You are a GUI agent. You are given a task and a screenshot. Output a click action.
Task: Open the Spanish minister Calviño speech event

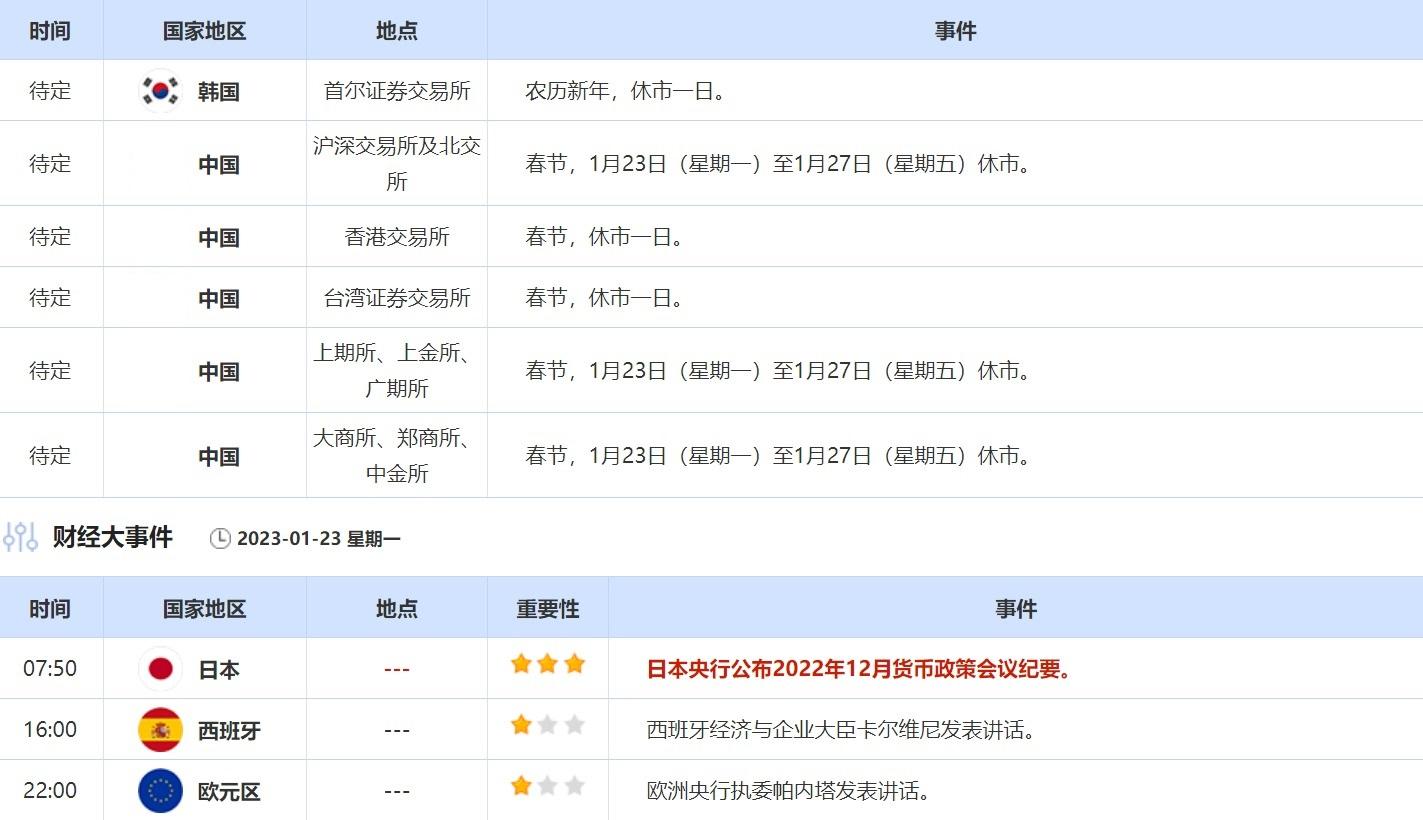click(840, 730)
